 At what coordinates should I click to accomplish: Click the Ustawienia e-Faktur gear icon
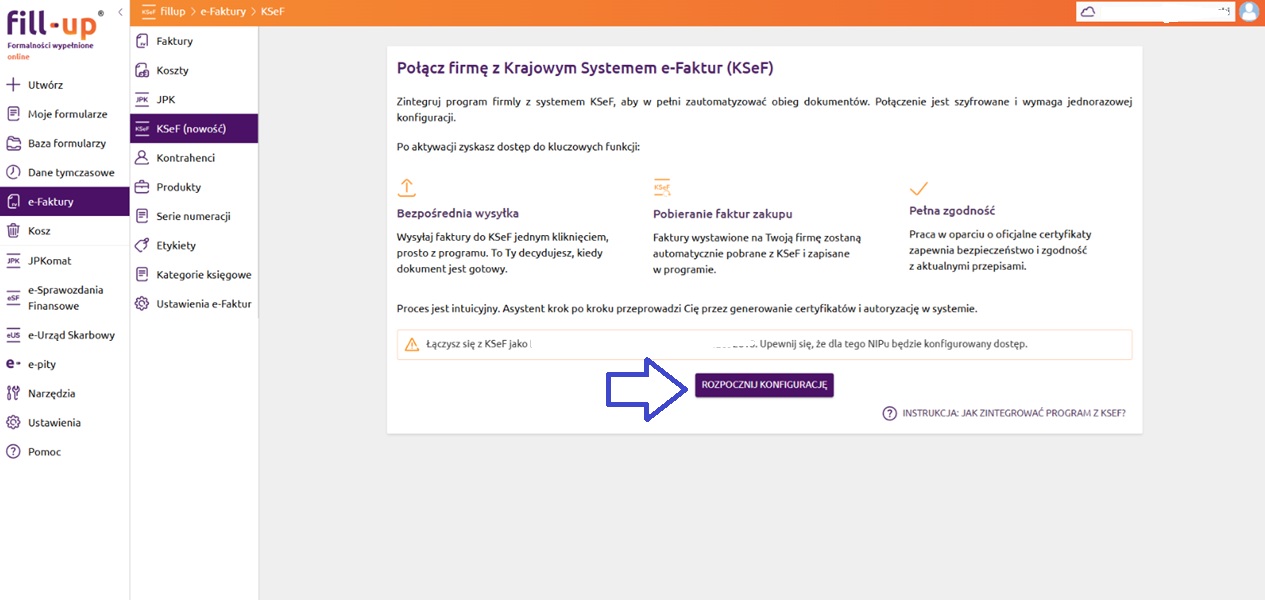coord(142,304)
